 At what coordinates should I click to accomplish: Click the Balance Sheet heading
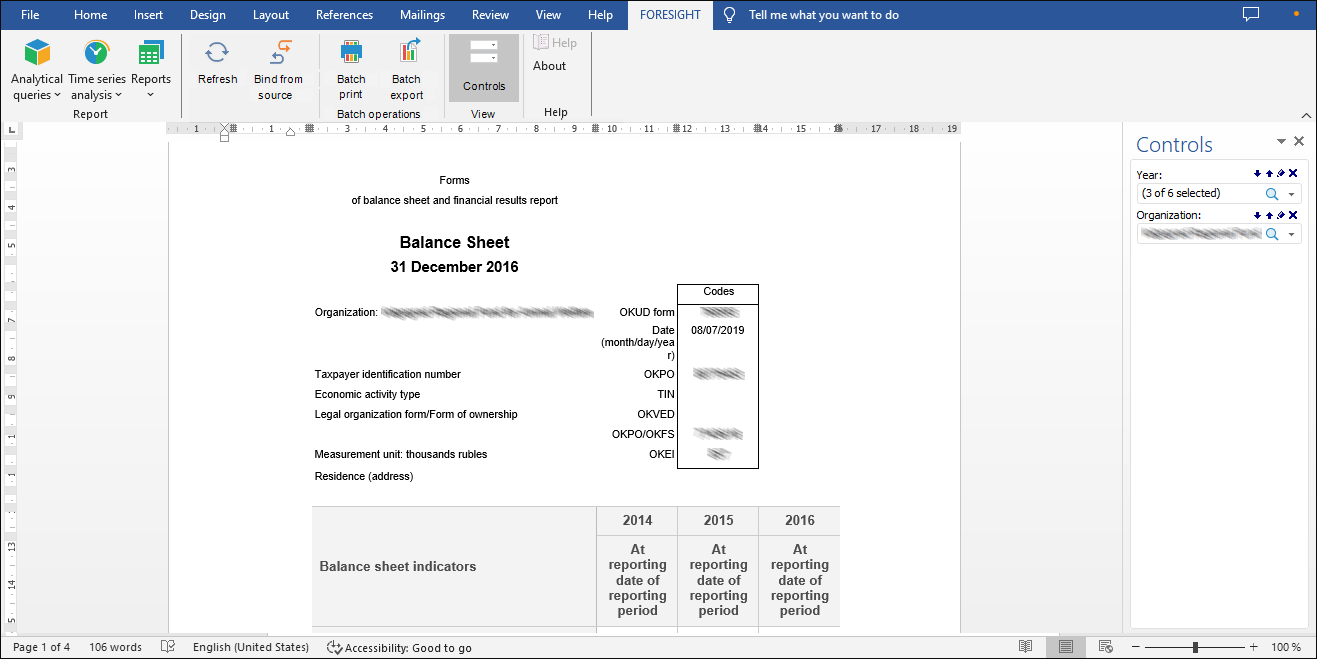coord(454,242)
